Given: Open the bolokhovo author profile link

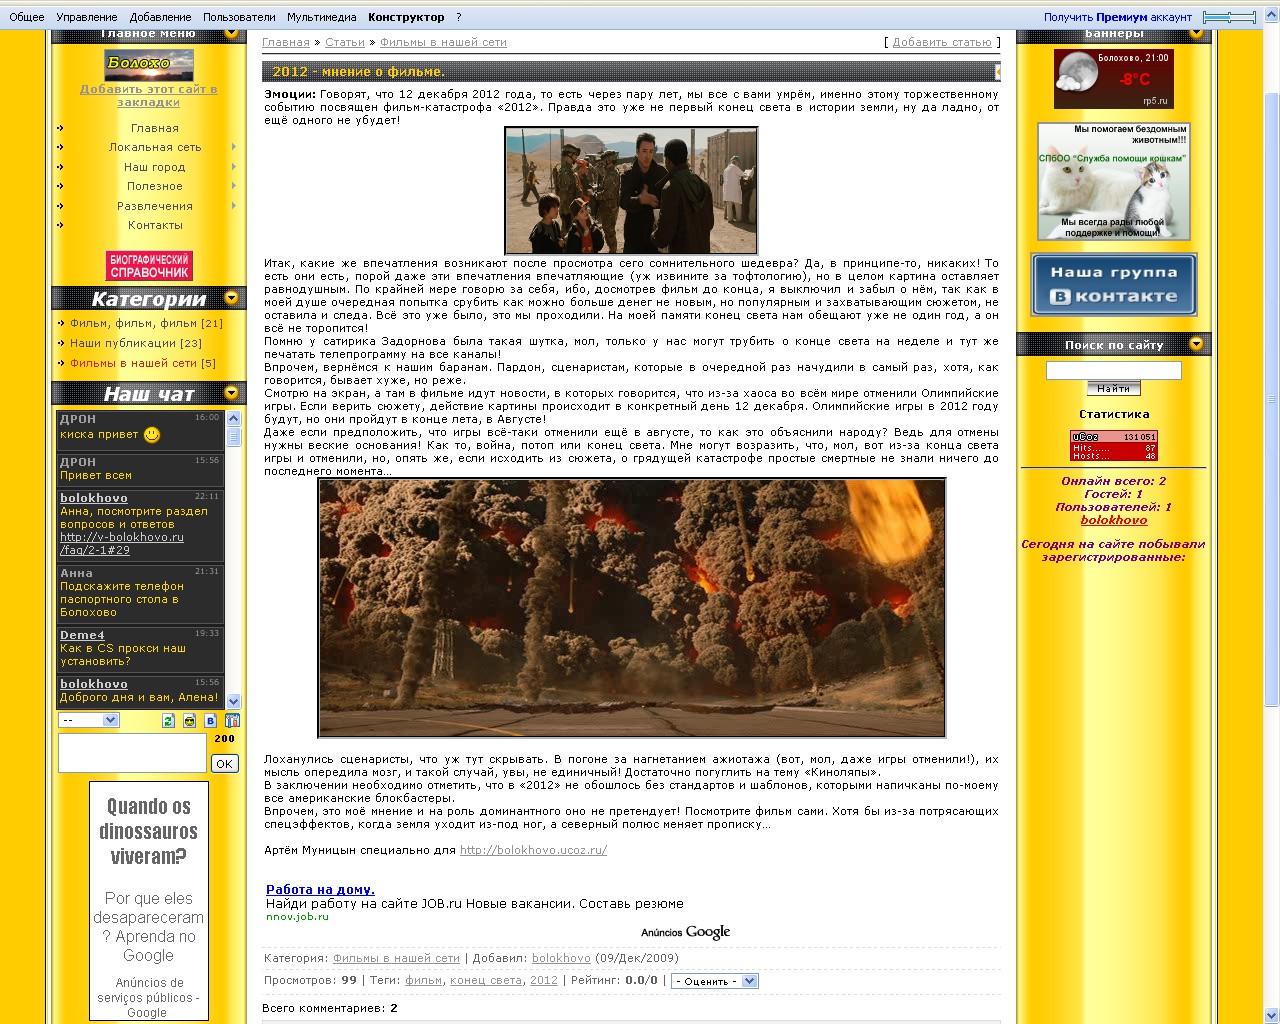Looking at the screenshot, I should click(561, 958).
